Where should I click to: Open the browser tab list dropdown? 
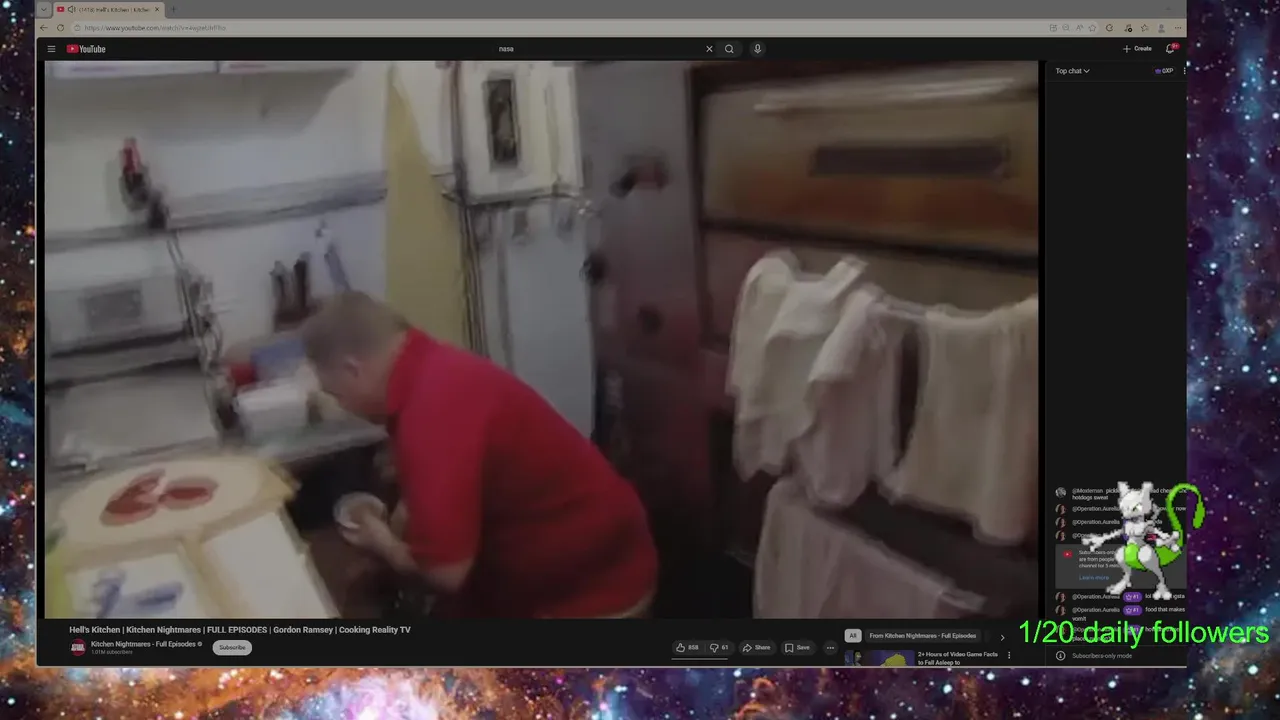click(x=44, y=9)
